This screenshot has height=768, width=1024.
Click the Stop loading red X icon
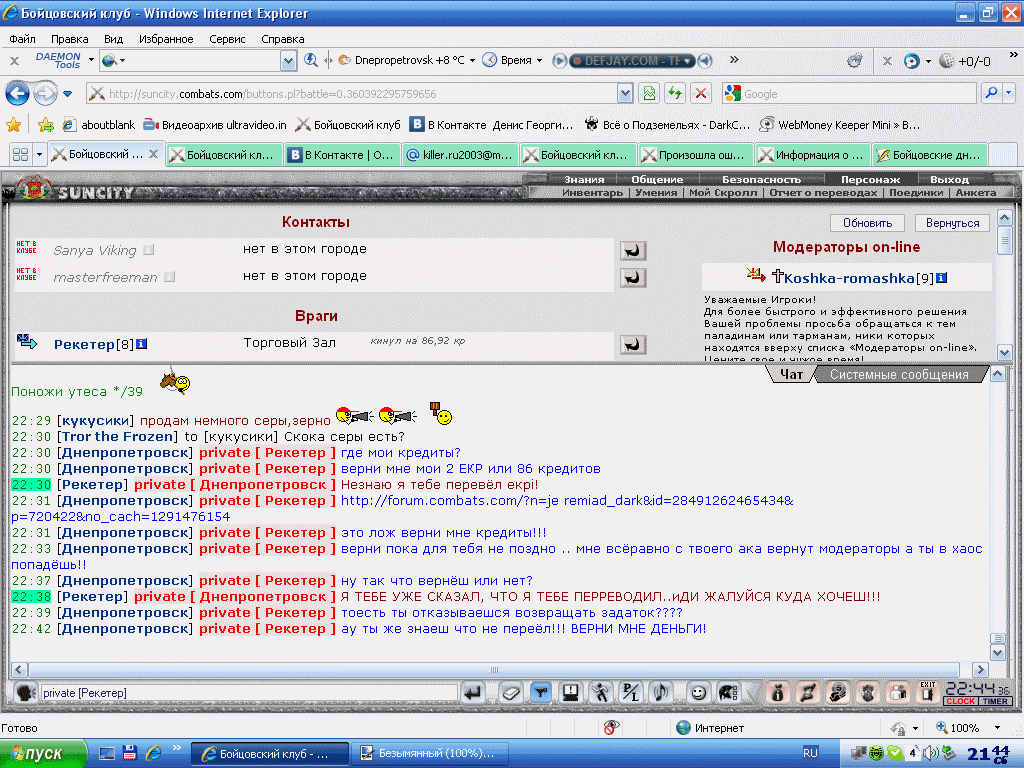point(701,93)
